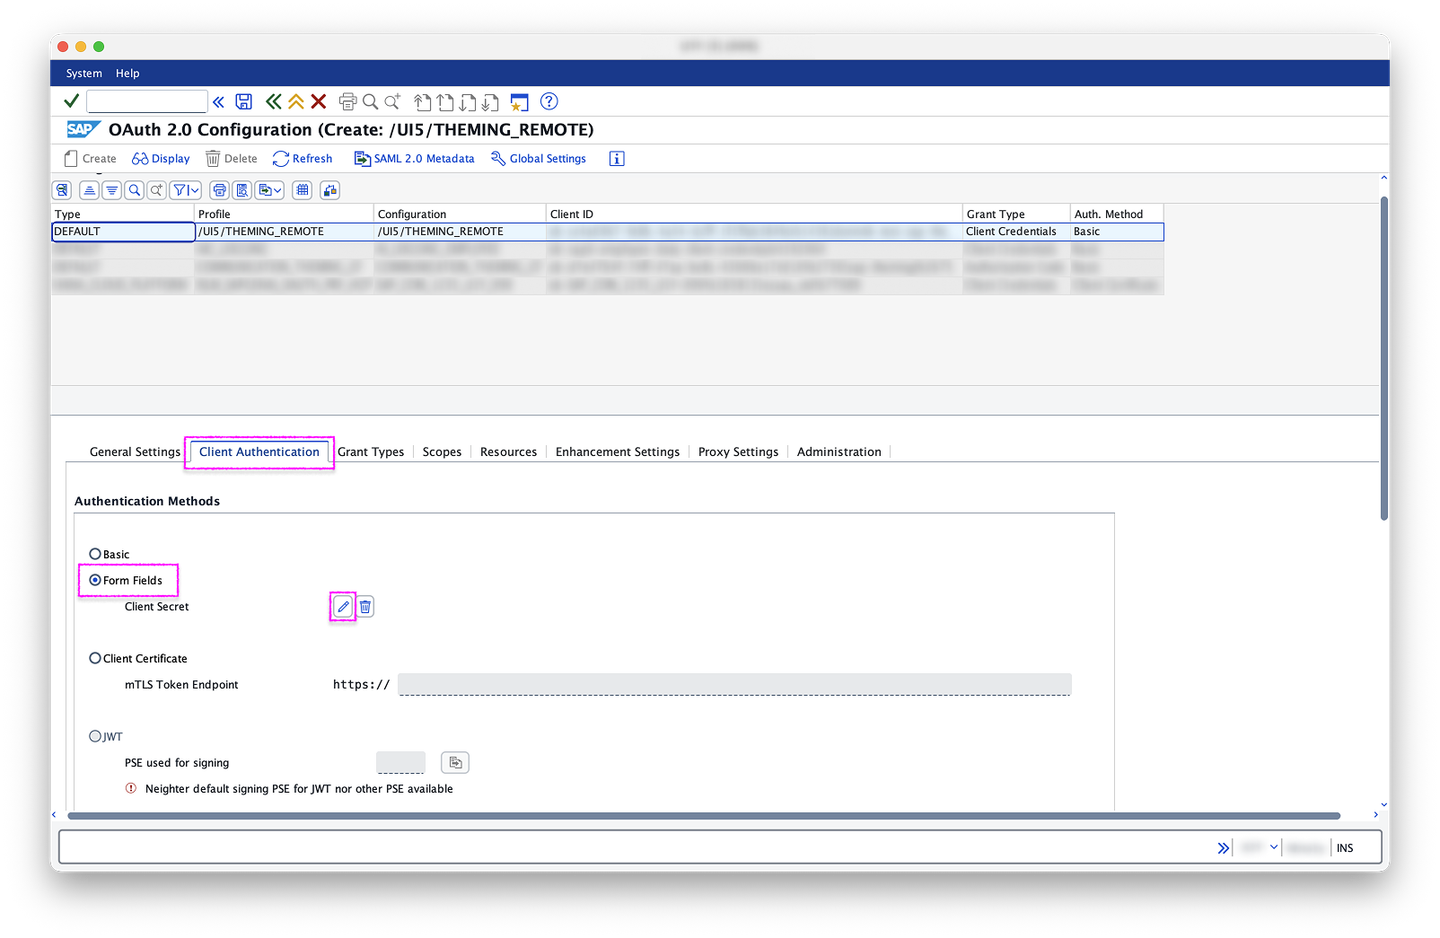Click the Create button
1440x938 pixels.
click(x=90, y=158)
